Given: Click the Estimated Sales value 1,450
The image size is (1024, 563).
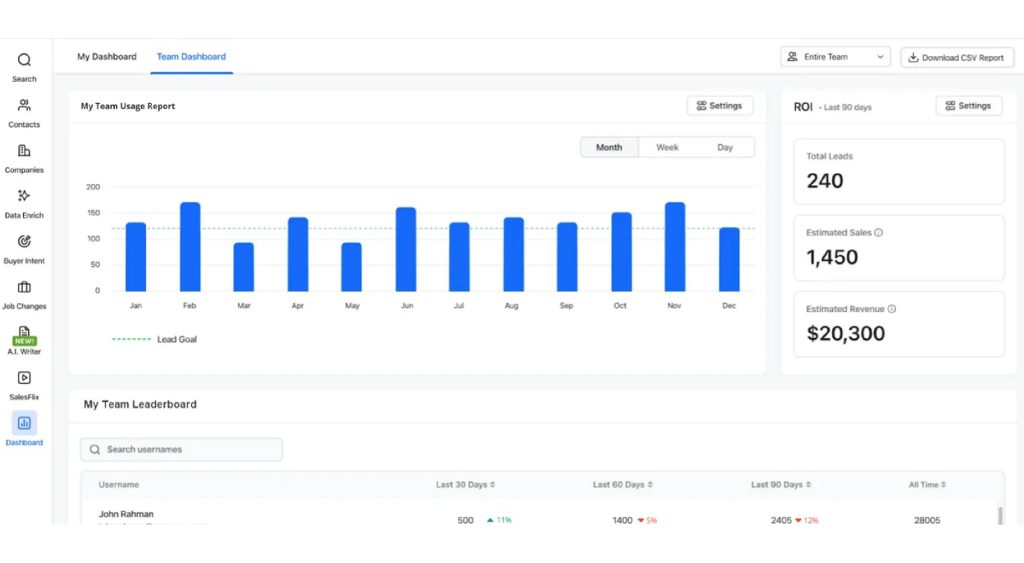Looking at the screenshot, I should [x=832, y=257].
